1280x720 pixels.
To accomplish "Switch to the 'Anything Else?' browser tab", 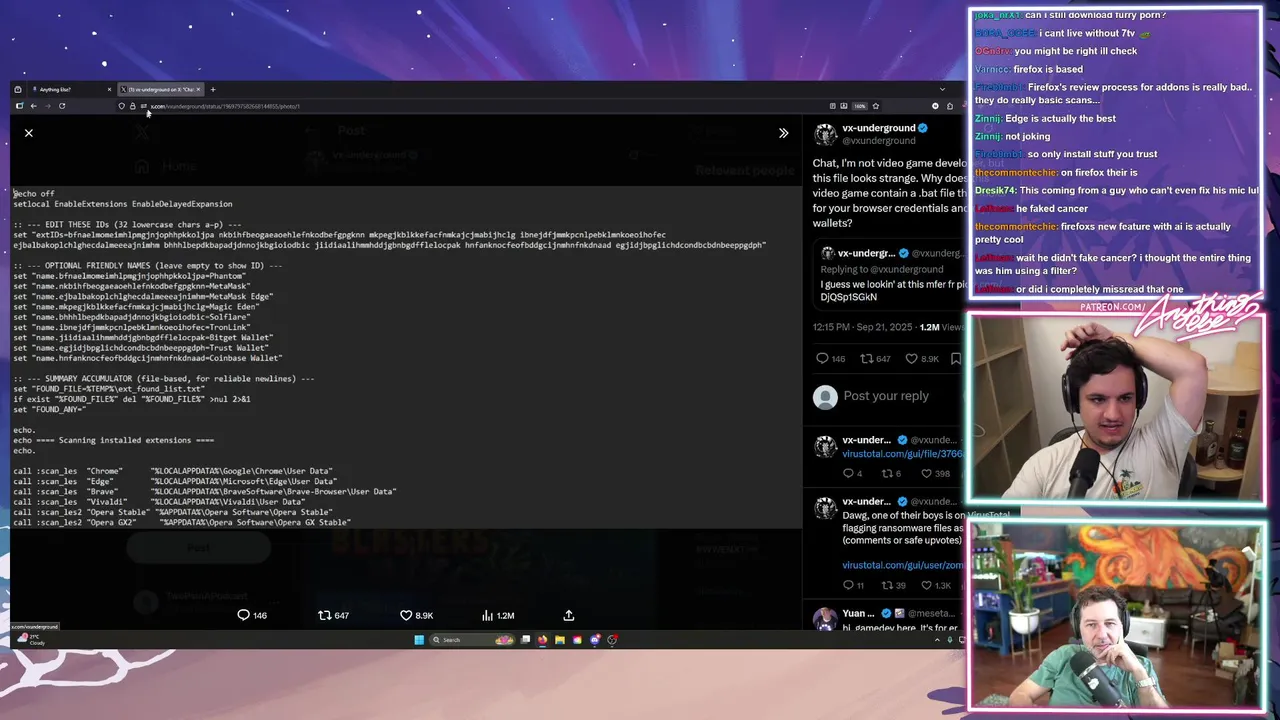I will pyautogui.click(x=70, y=89).
